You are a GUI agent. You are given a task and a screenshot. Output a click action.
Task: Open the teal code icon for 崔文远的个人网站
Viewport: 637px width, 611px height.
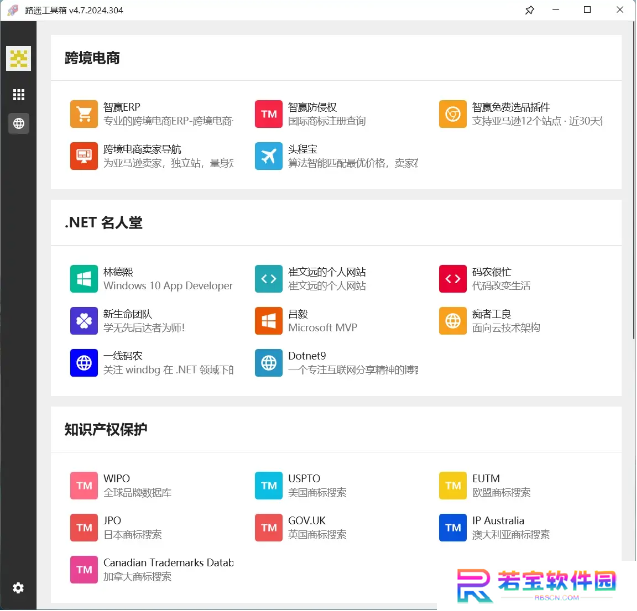coord(269,279)
